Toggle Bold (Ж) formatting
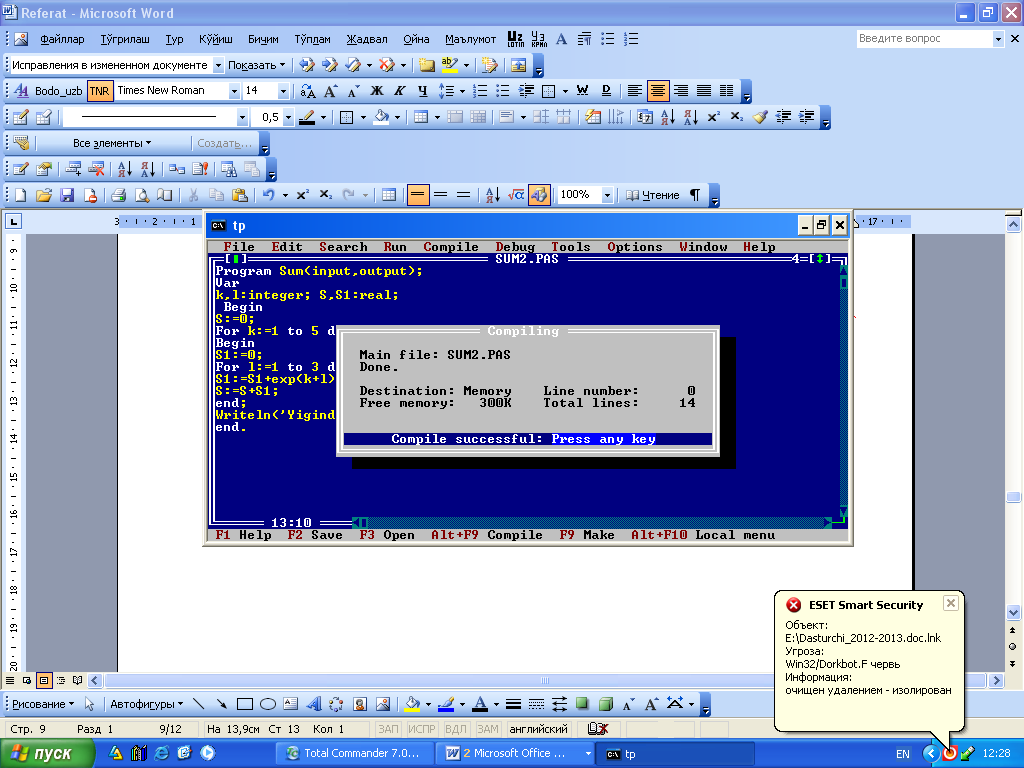The height and width of the screenshot is (768, 1024). (x=377, y=91)
